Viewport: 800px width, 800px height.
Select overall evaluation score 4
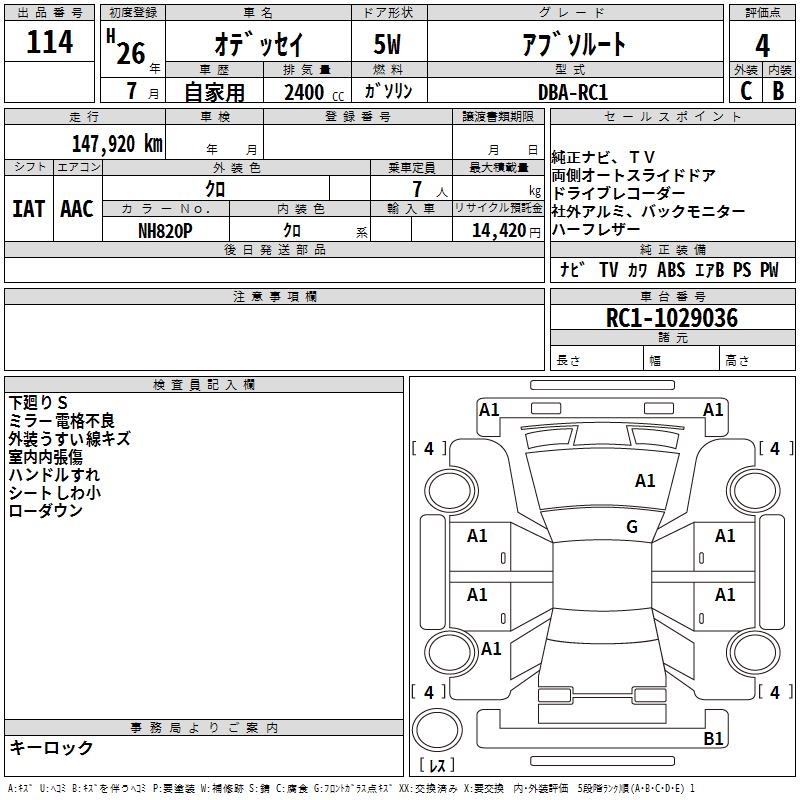(x=762, y=45)
